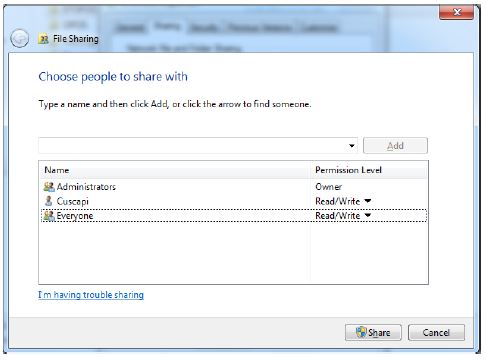Select the Cuscapi row name
Image resolution: width=486 pixels, height=361 pixels.
coord(73,201)
